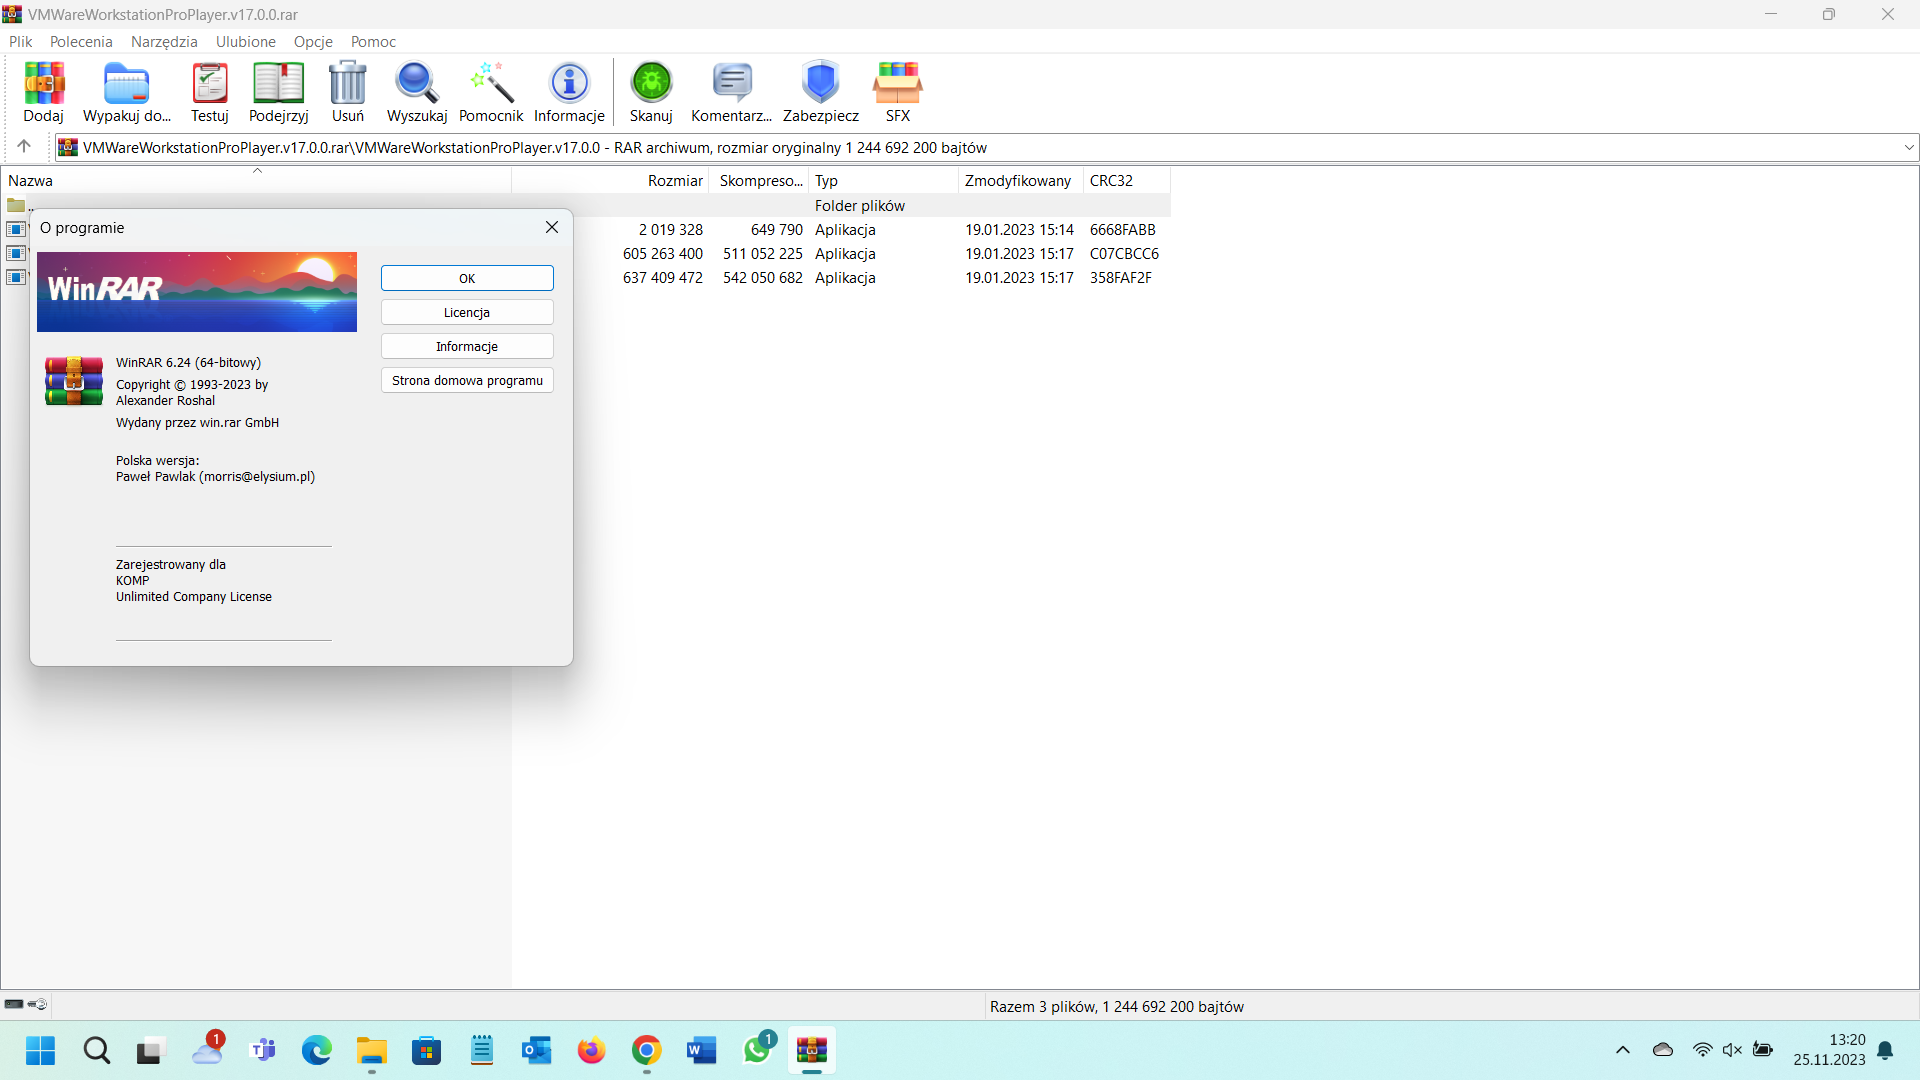
Task: Expand the archive path dropdown arrow
Action: coord(1908,147)
